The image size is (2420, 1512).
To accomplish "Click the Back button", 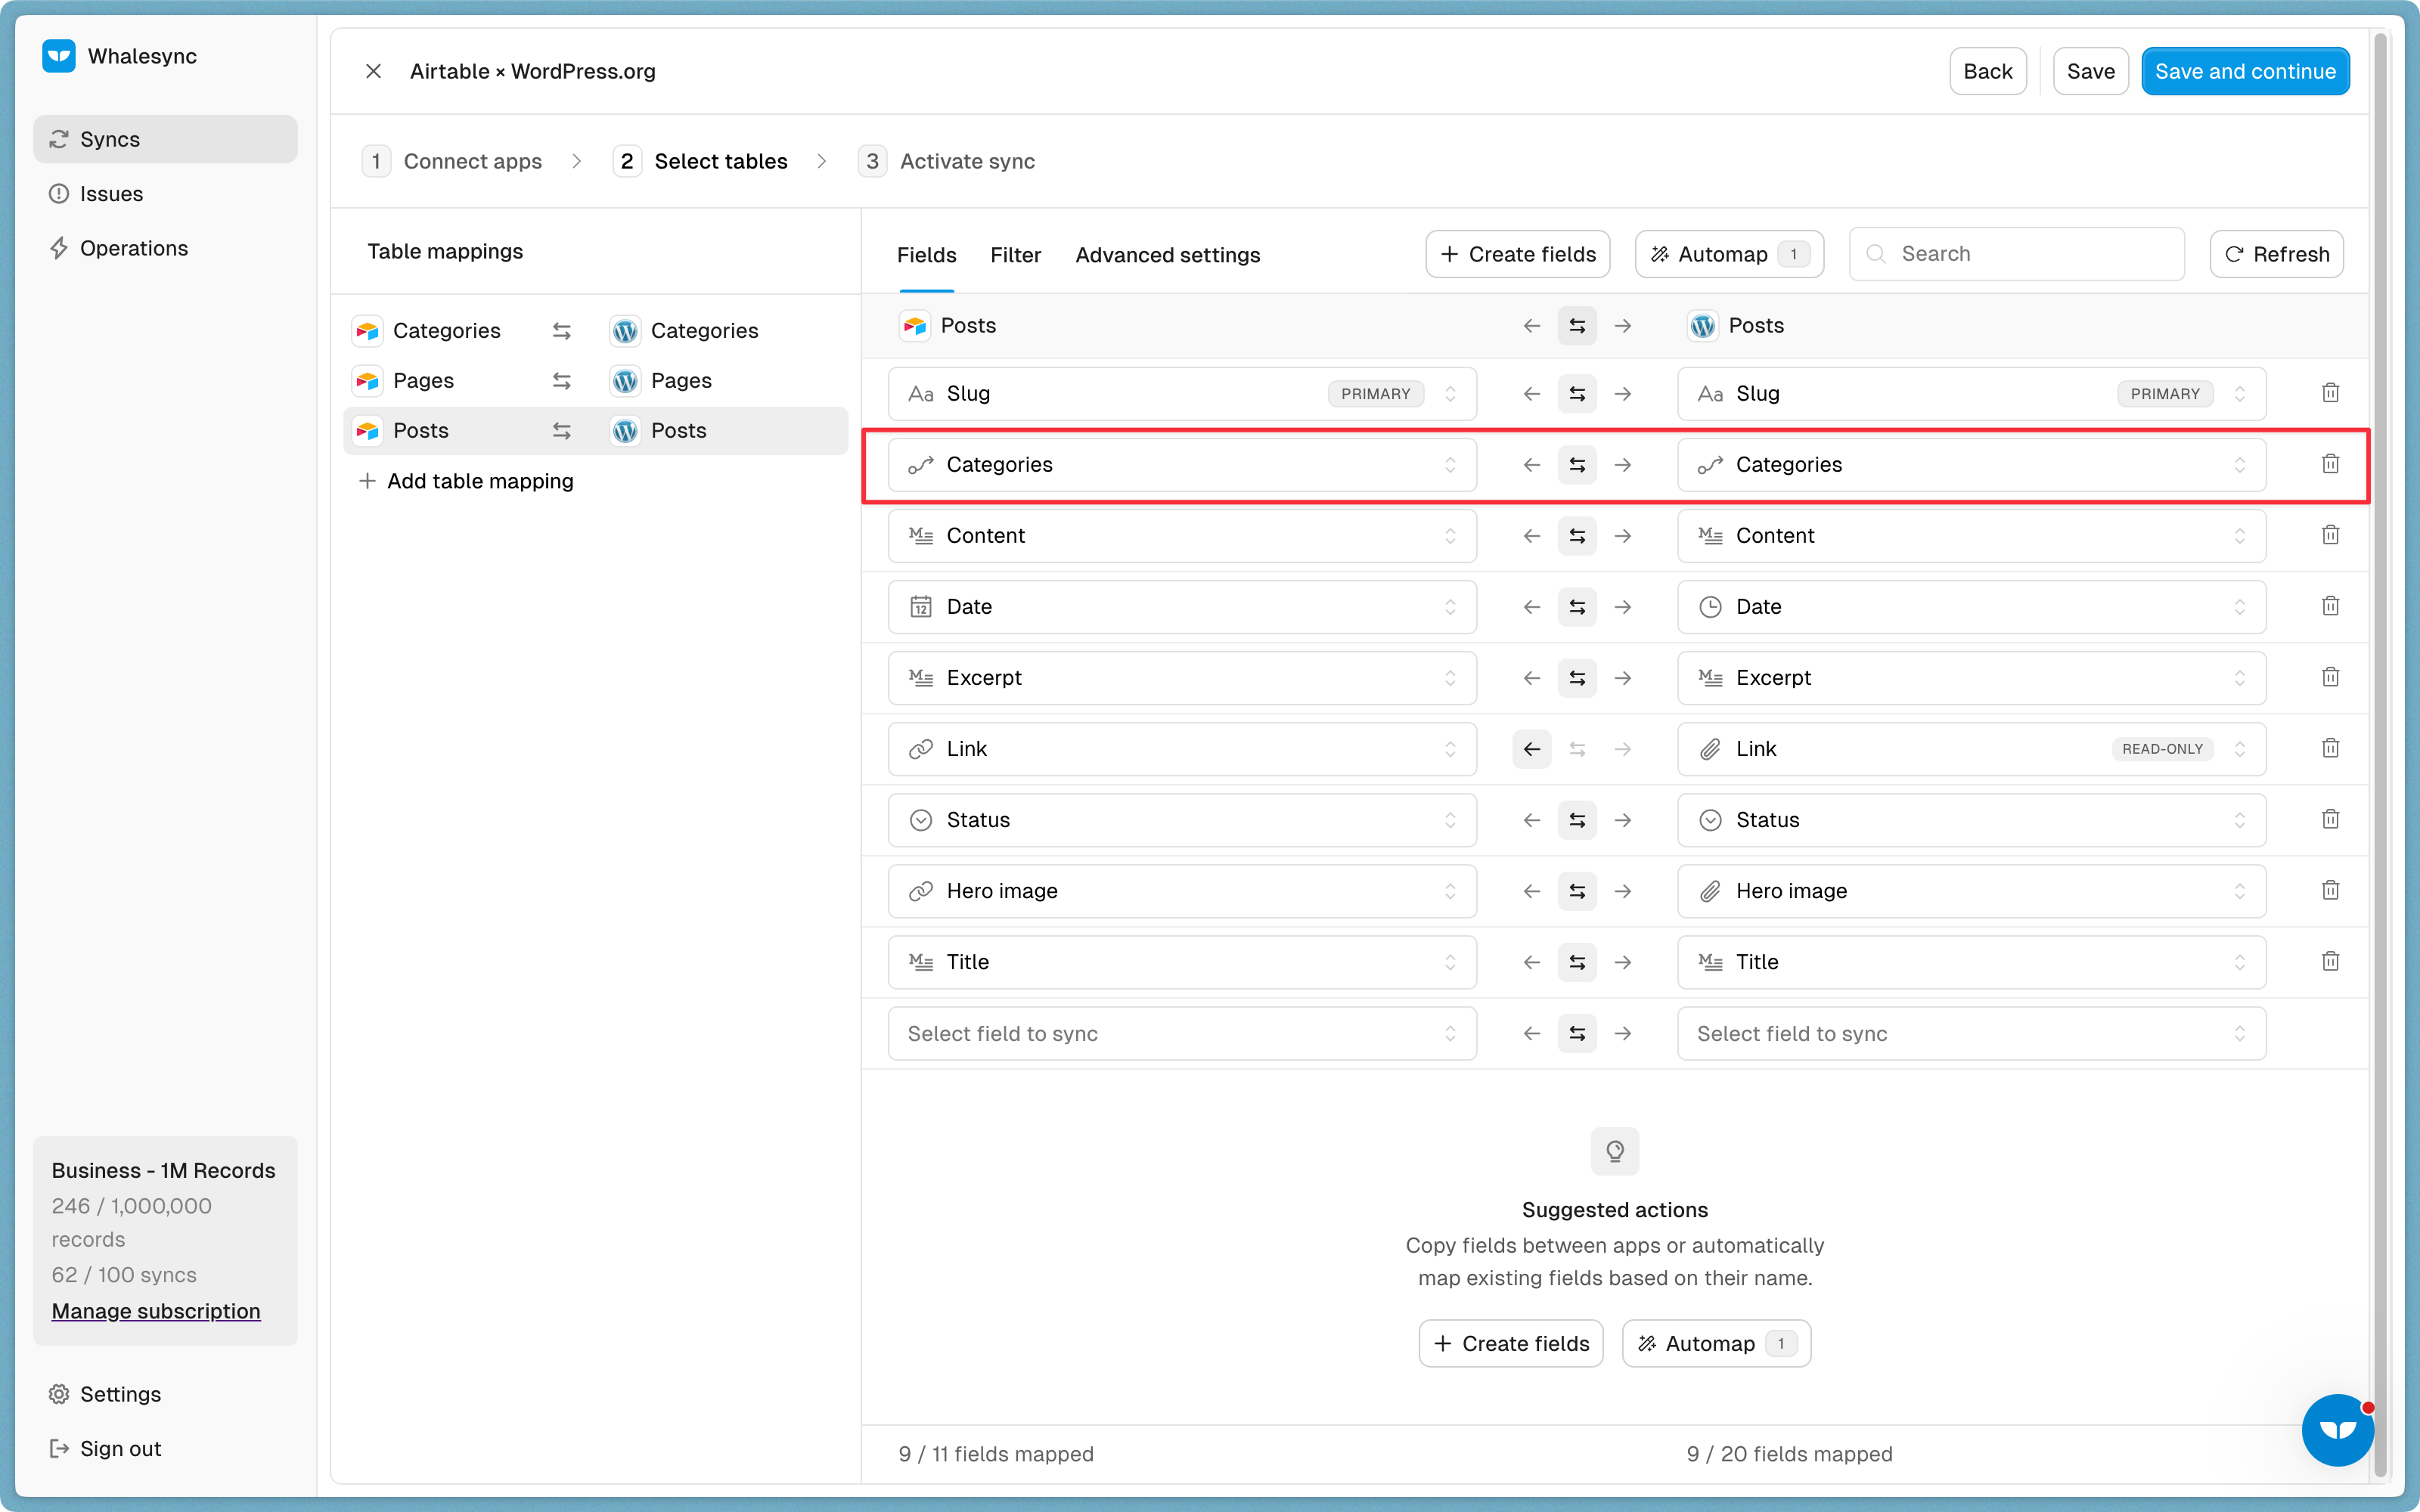I will click(1987, 71).
